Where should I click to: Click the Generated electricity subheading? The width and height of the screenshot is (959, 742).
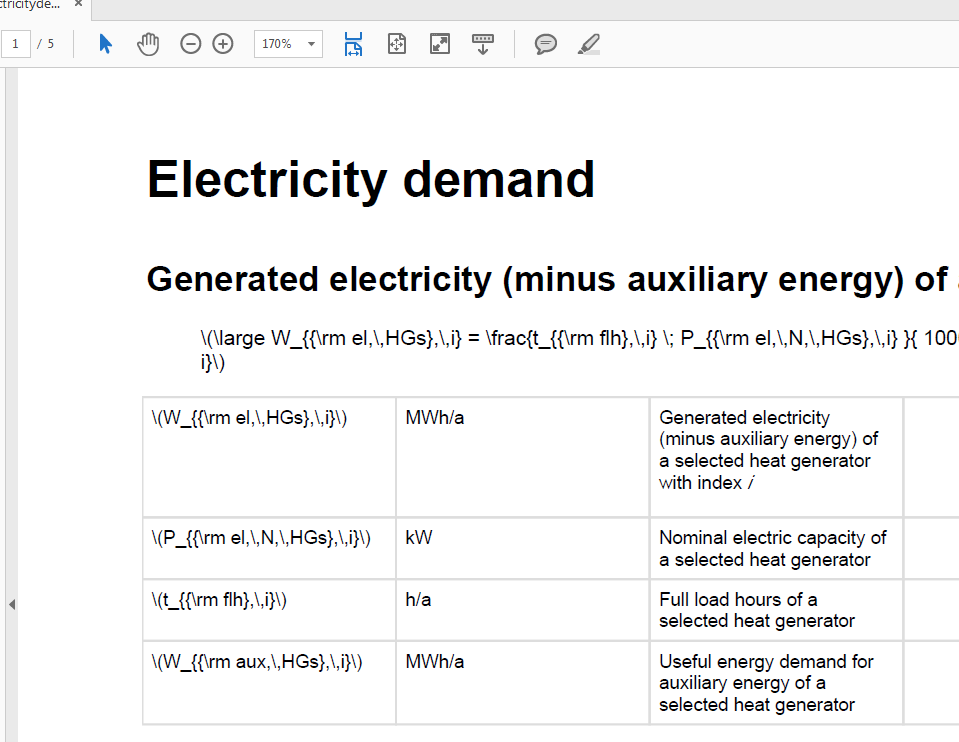point(540,280)
